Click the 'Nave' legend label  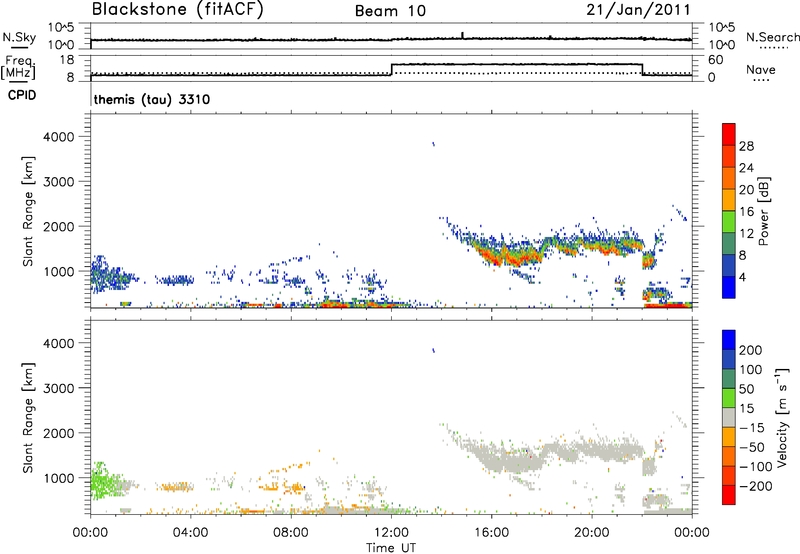click(x=761, y=70)
